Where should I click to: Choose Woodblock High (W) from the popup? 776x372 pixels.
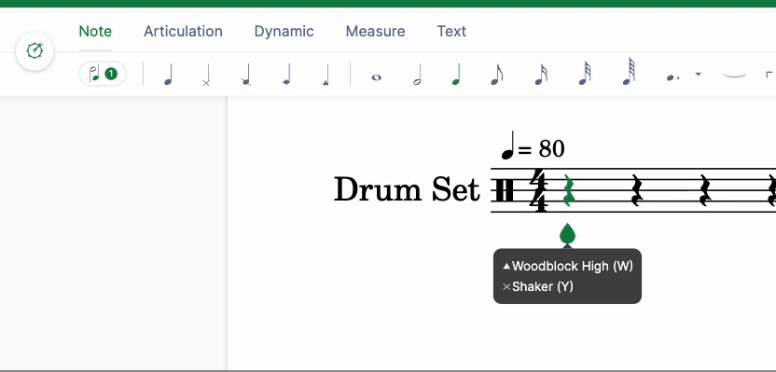pos(568,266)
